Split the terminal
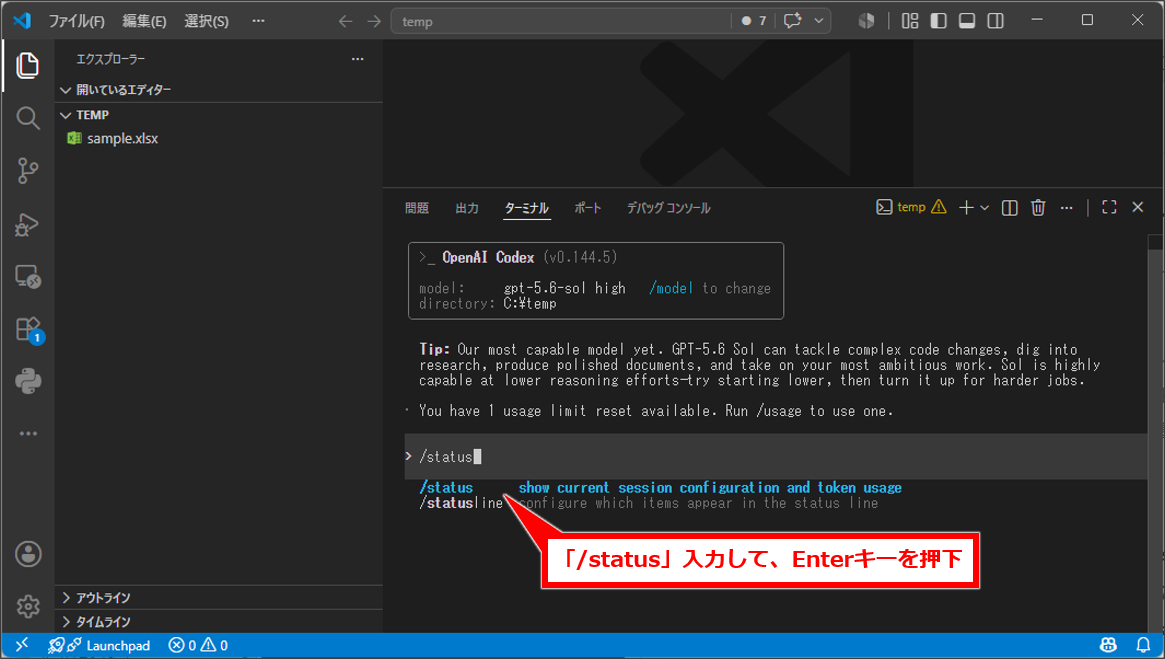1165x659 pixels. click(x=1009, y=208)
